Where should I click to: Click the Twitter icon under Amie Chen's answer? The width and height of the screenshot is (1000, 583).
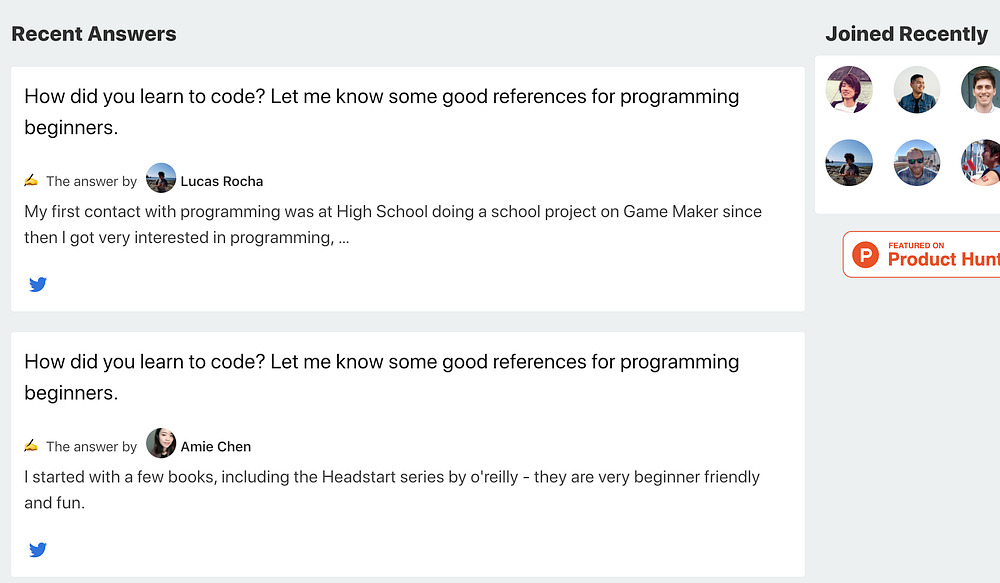click(x=38, y=549)
